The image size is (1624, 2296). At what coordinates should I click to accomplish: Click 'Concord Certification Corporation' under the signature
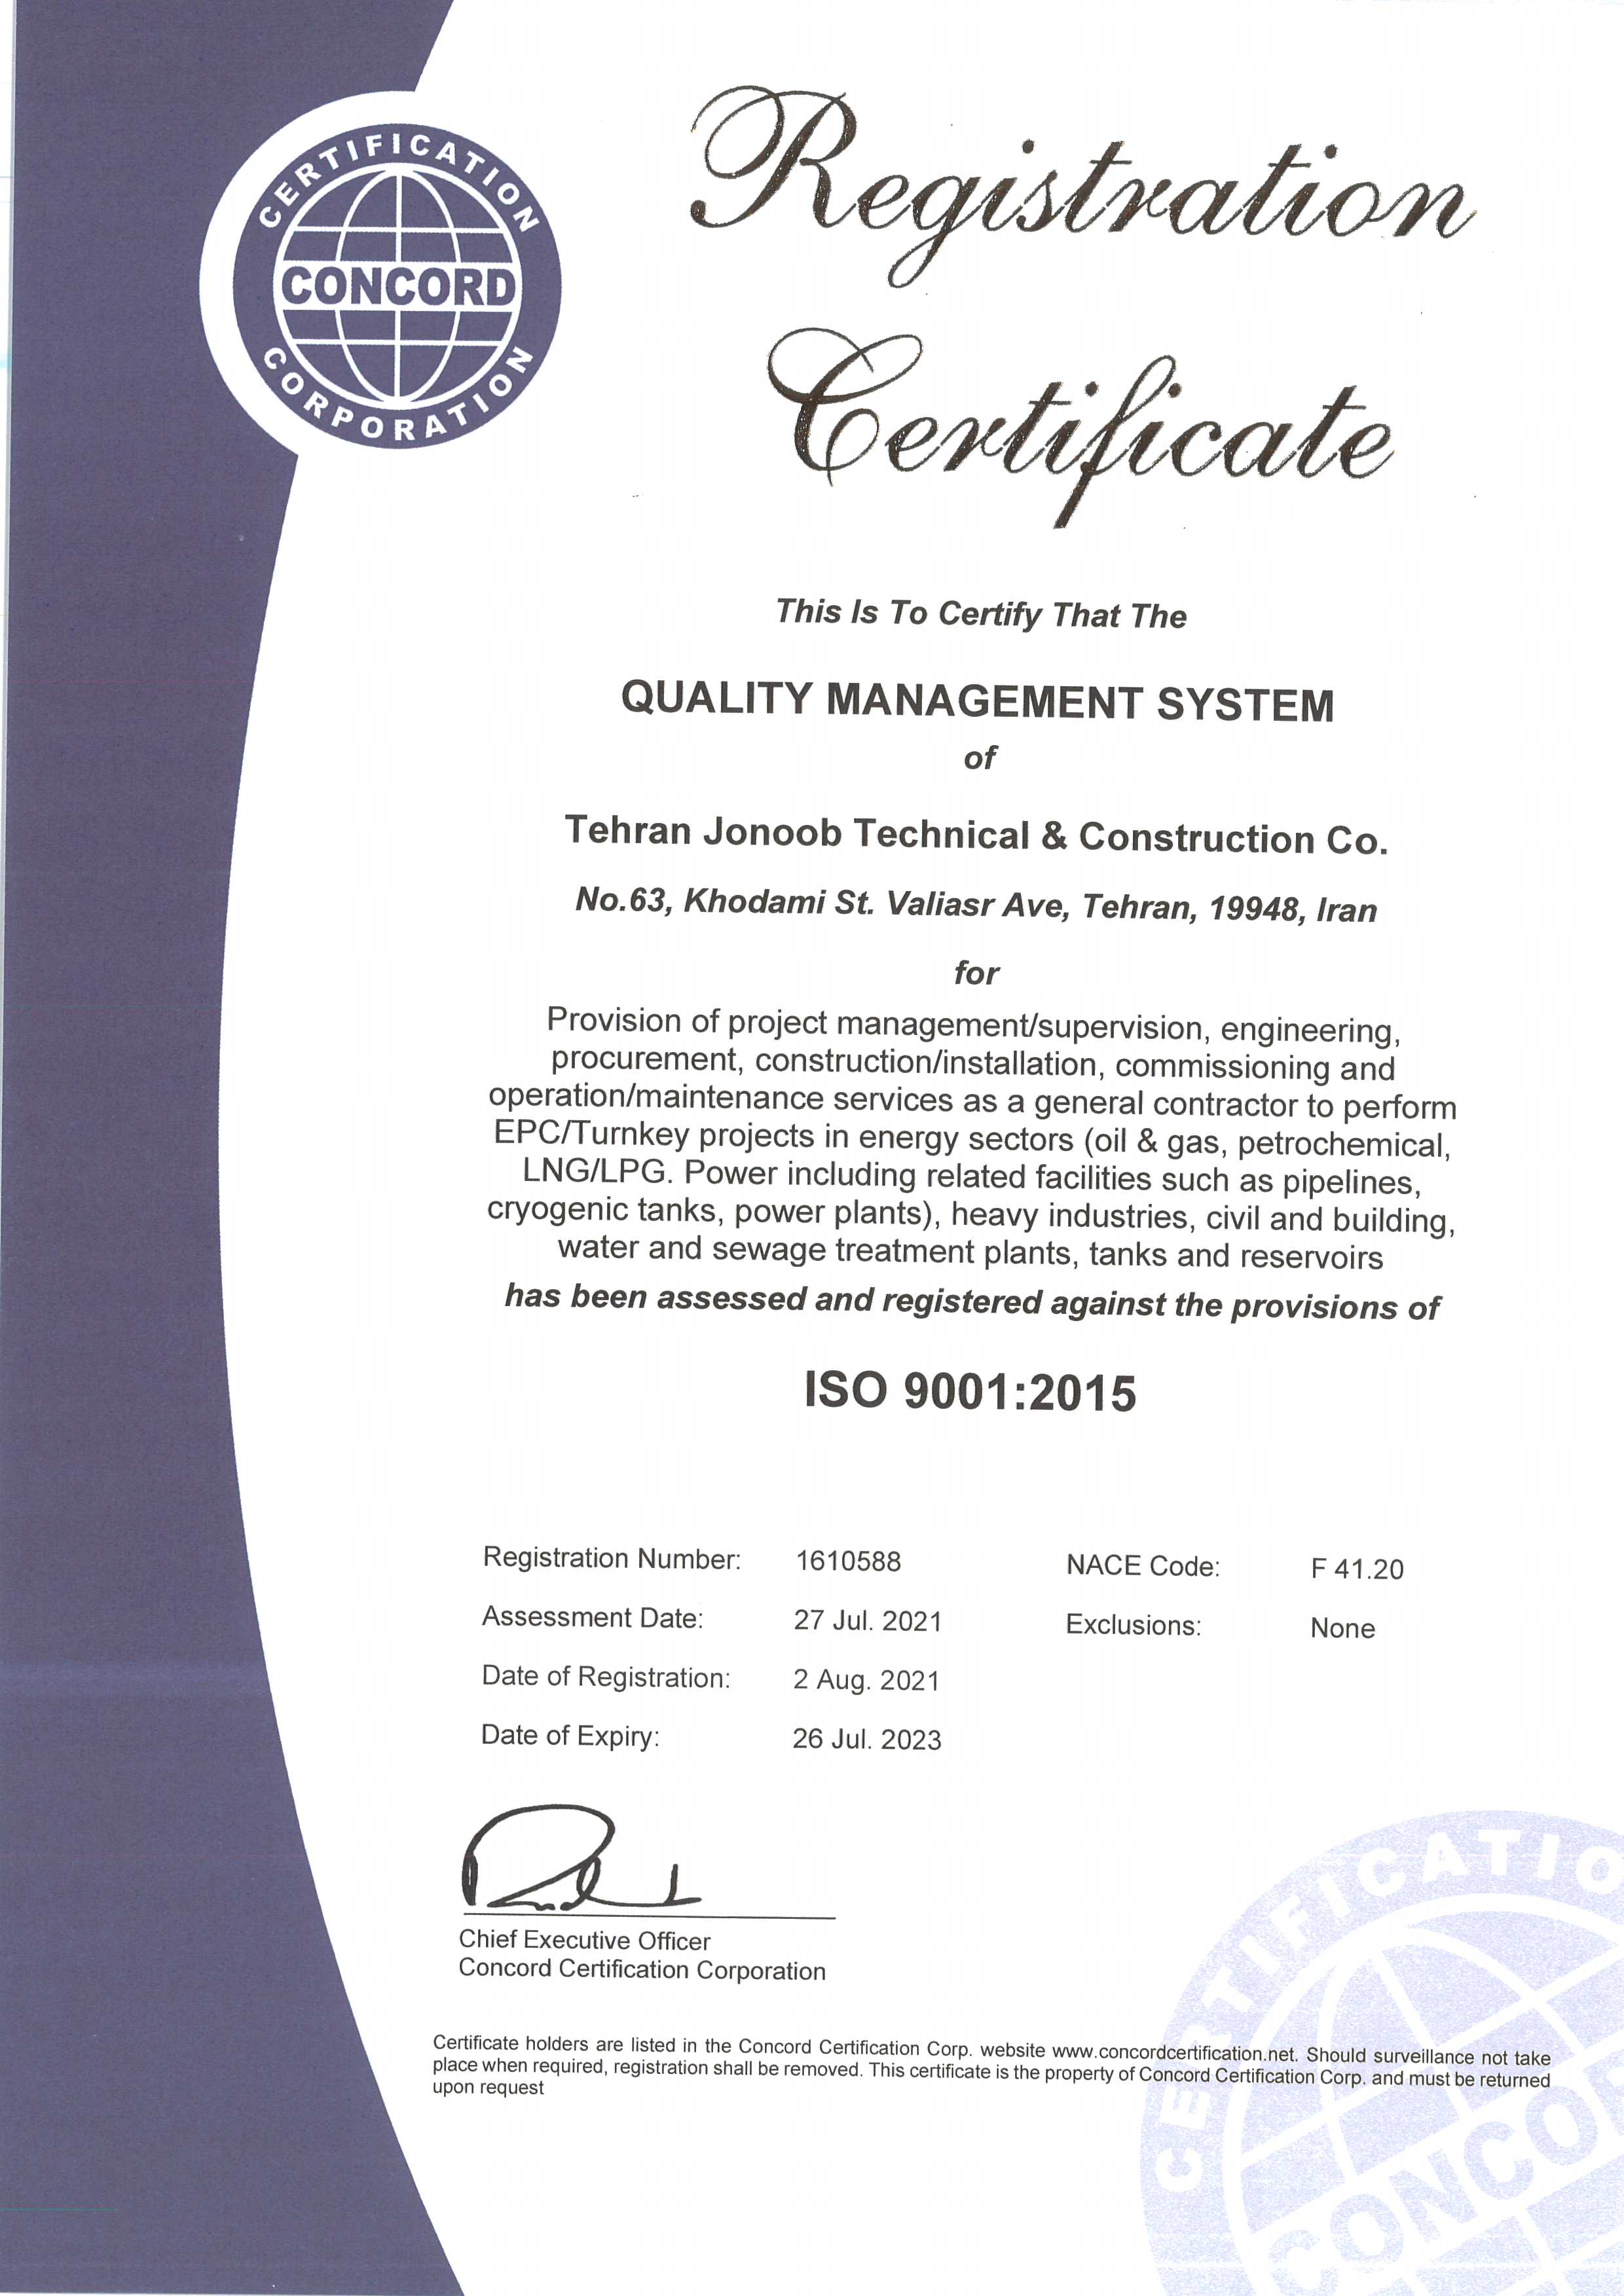click(642, 1970)
